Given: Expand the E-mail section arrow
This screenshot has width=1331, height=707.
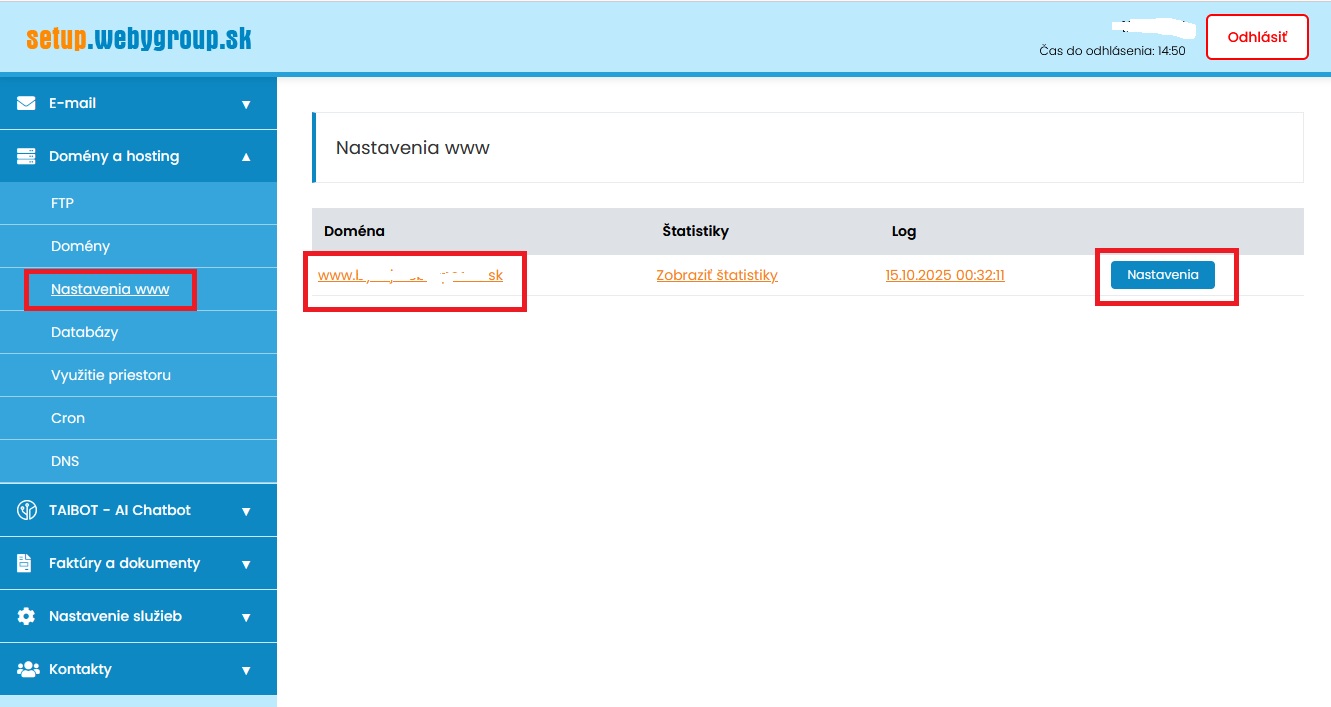Looking at the screenshot, I should tap(246, 104).
